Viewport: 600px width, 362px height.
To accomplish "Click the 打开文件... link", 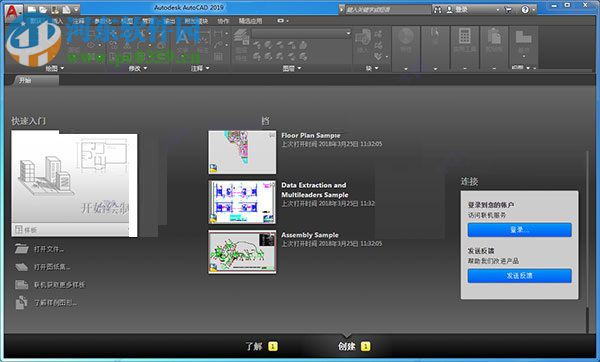I will click(49, 249).
